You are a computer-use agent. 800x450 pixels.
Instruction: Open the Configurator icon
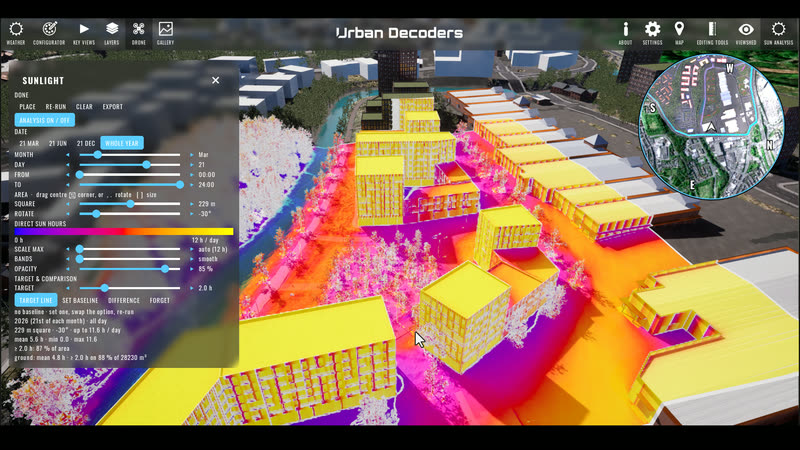(x=49, y=33)
